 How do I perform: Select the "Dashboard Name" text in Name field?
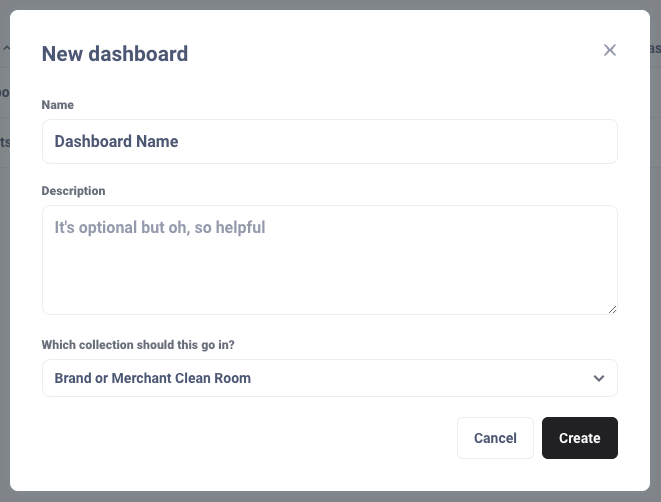(x=116, y=142)
